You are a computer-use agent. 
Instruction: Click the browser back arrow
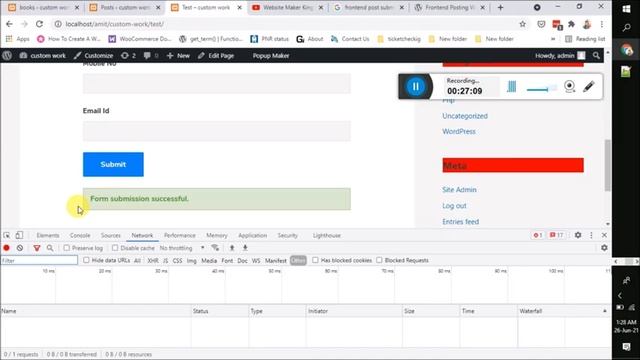click(x=9, y=24)
